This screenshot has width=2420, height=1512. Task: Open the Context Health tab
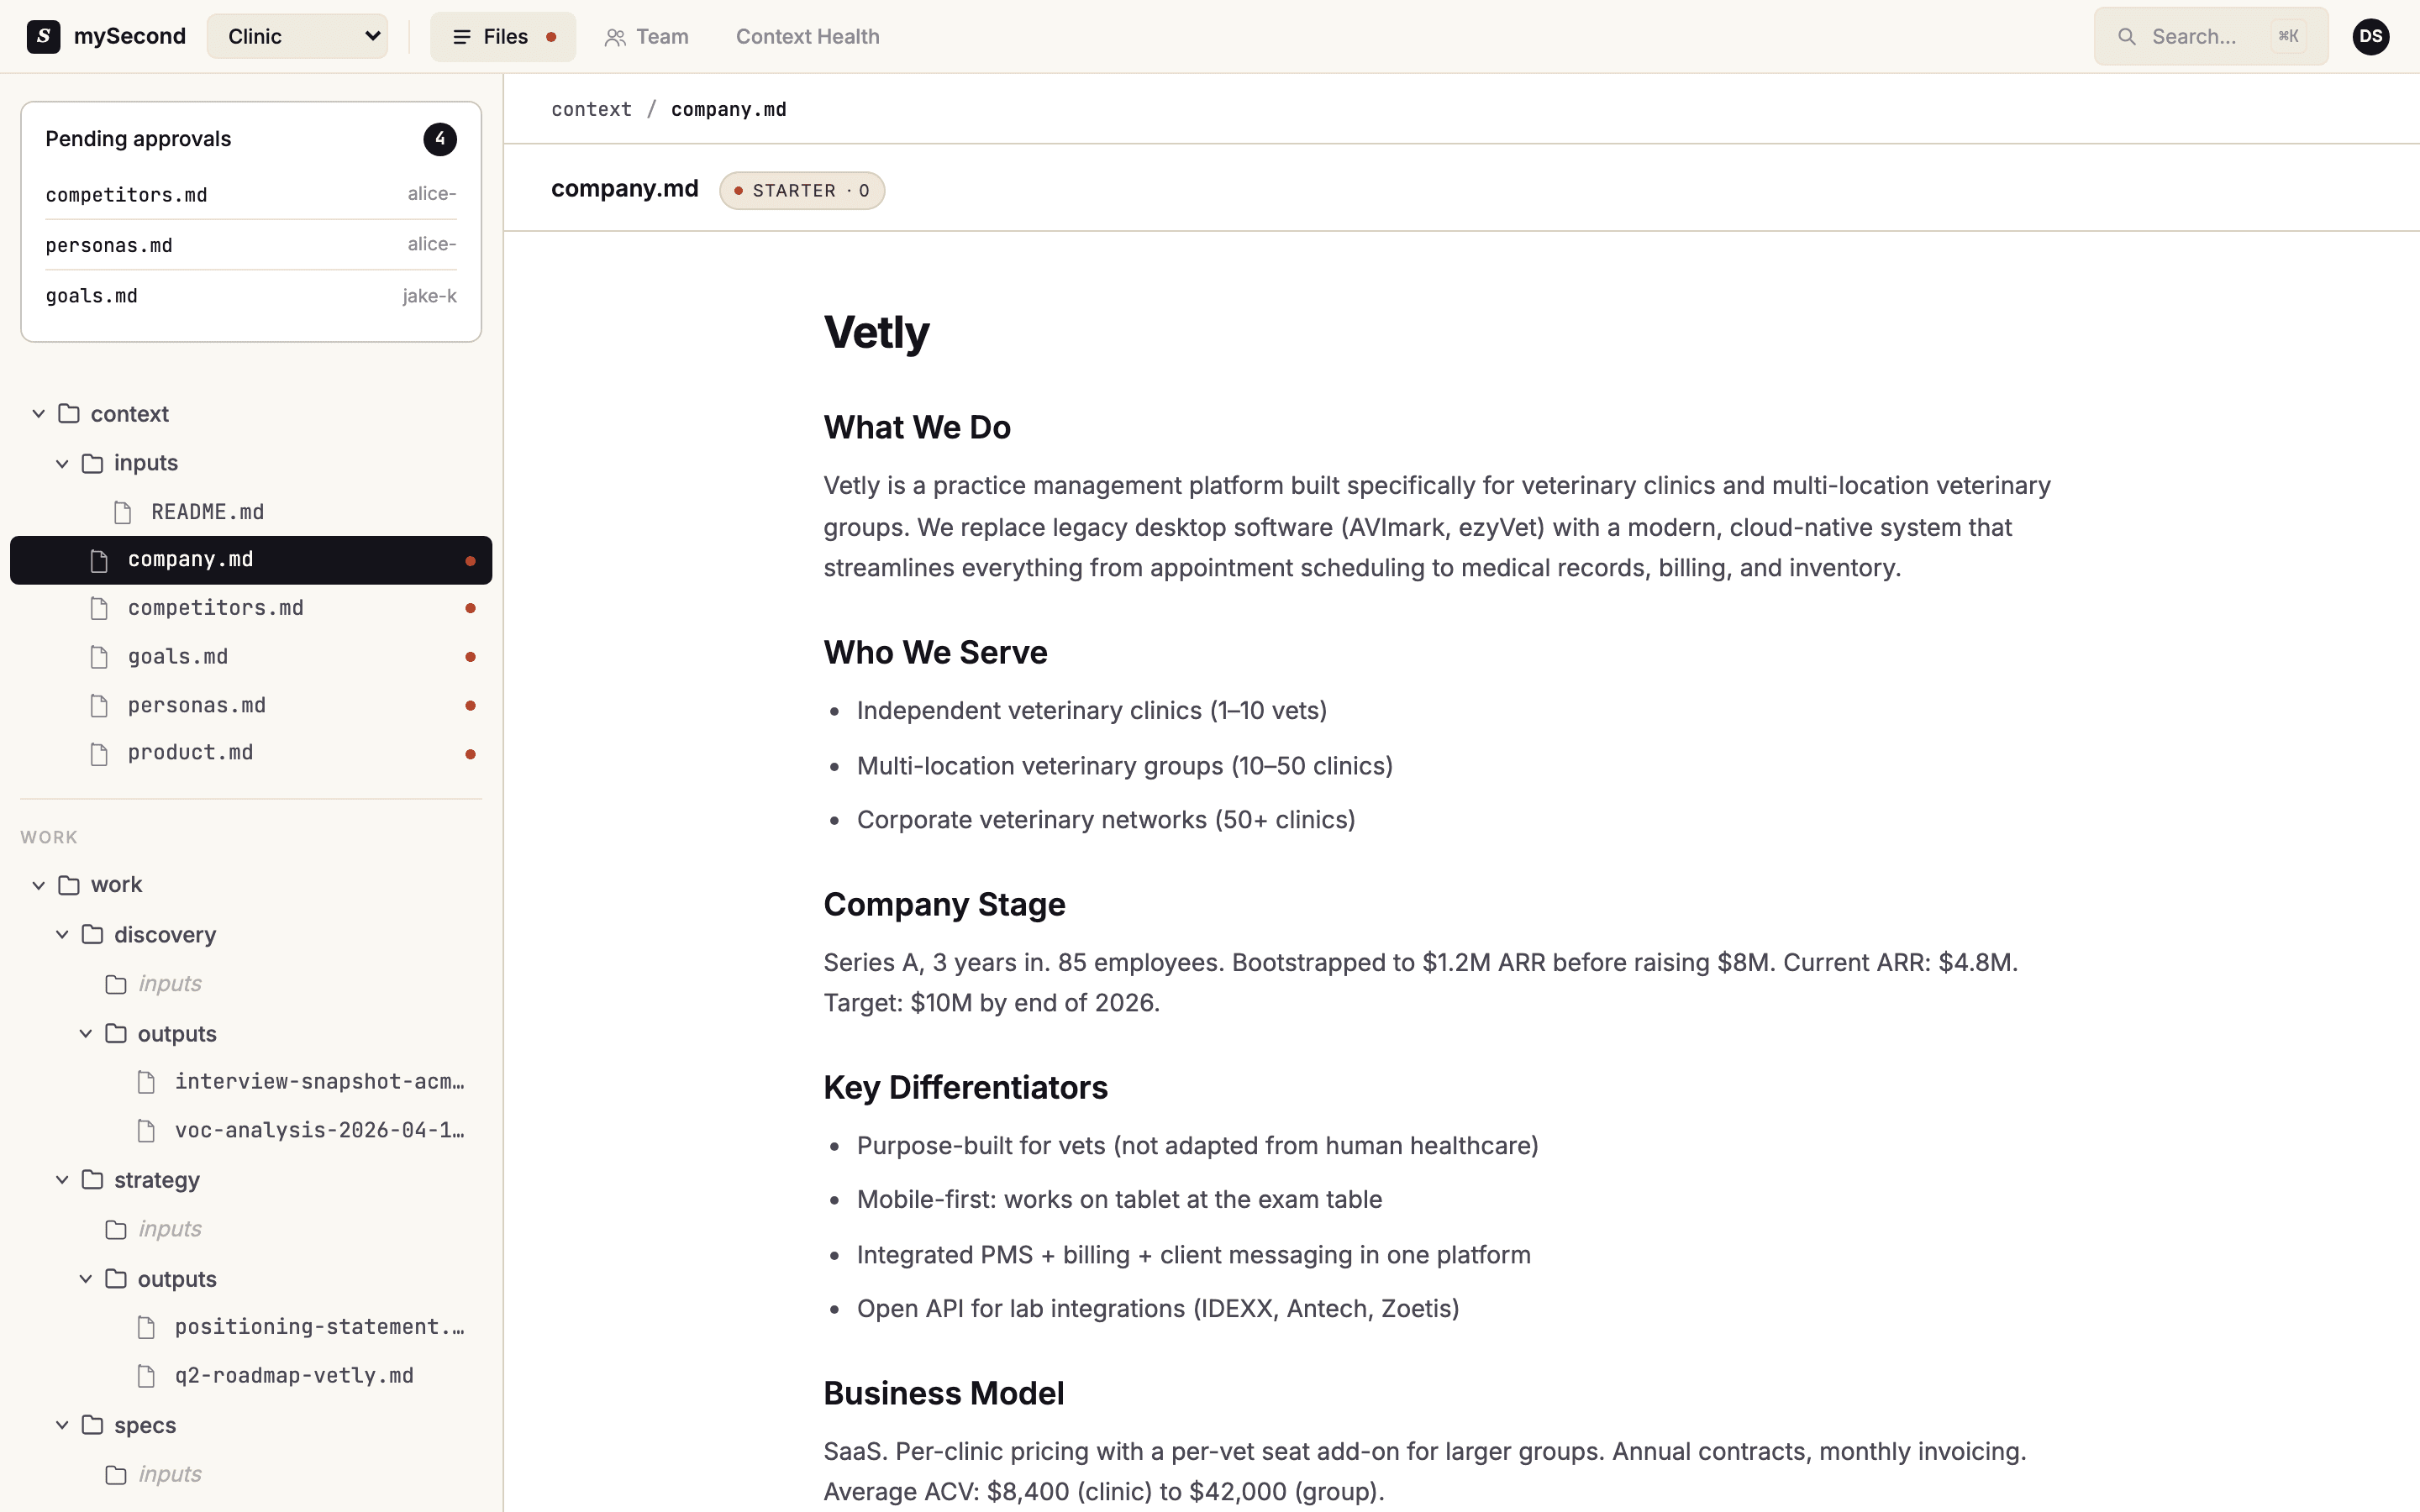pyautogui.click(x=807, y=37)
